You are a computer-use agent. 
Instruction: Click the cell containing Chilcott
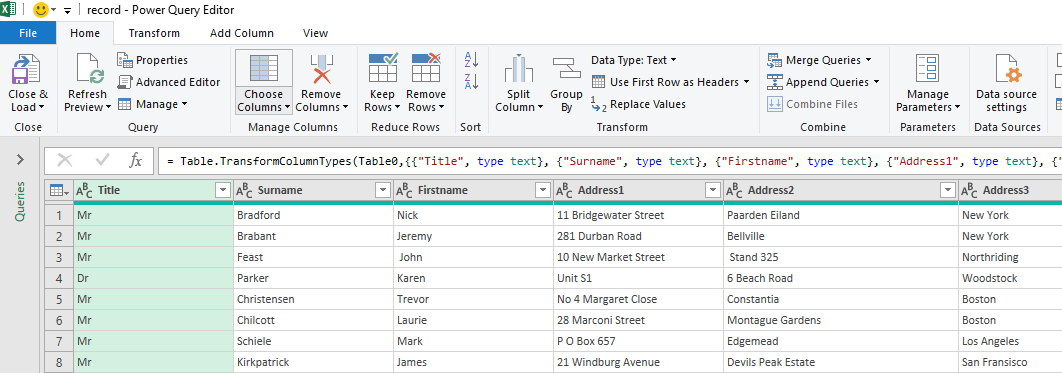click(313, 320)
